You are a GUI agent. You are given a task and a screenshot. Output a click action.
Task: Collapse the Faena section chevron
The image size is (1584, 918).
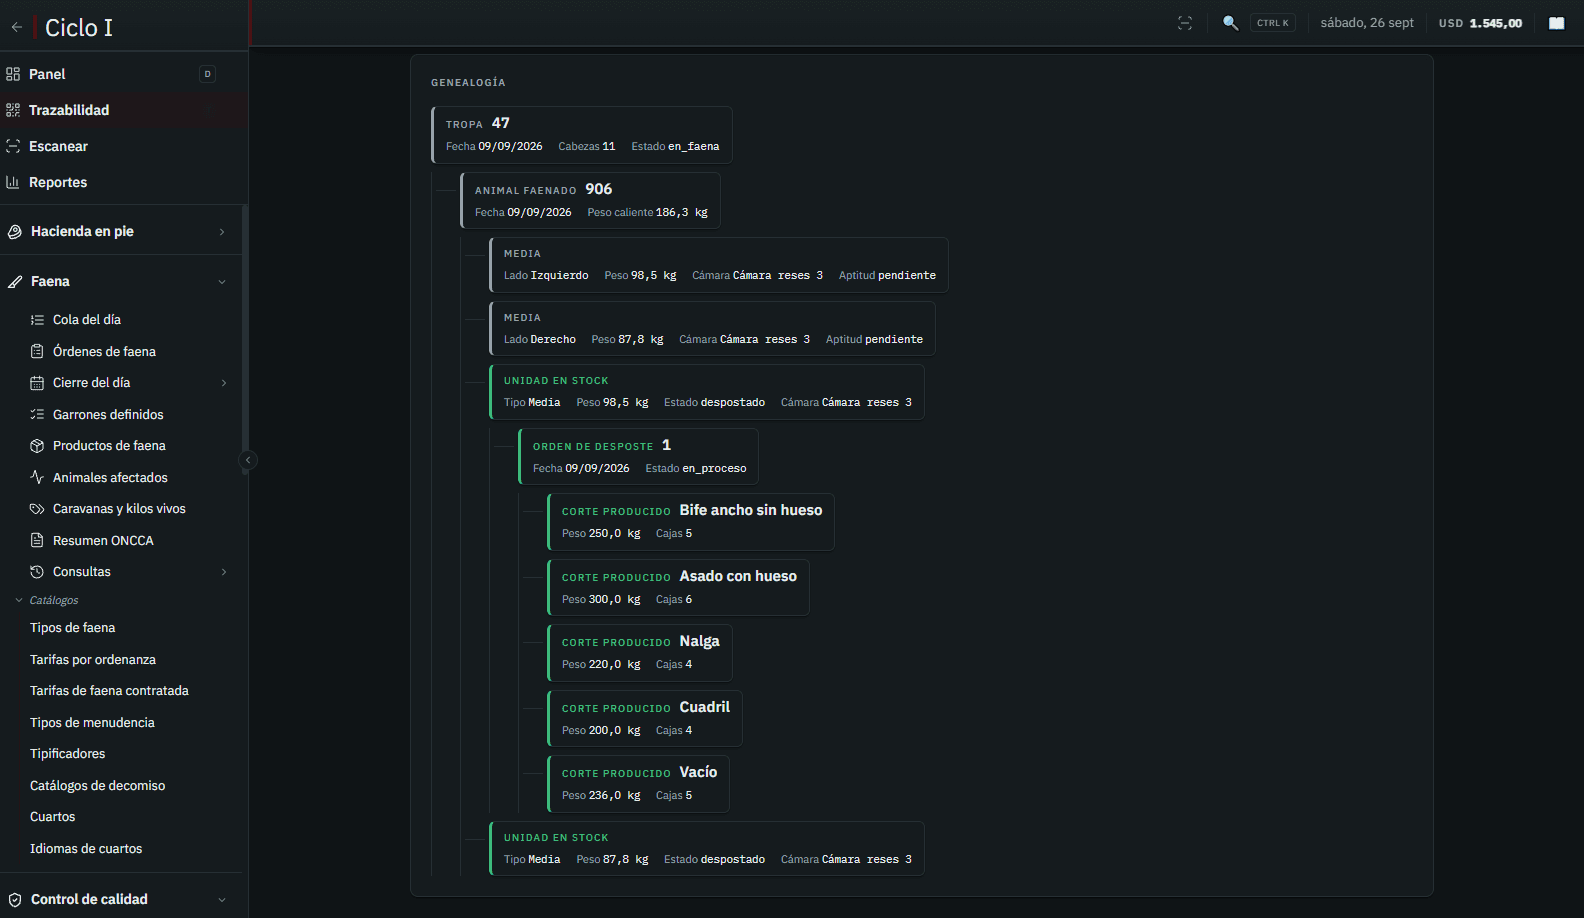[222, 282]
